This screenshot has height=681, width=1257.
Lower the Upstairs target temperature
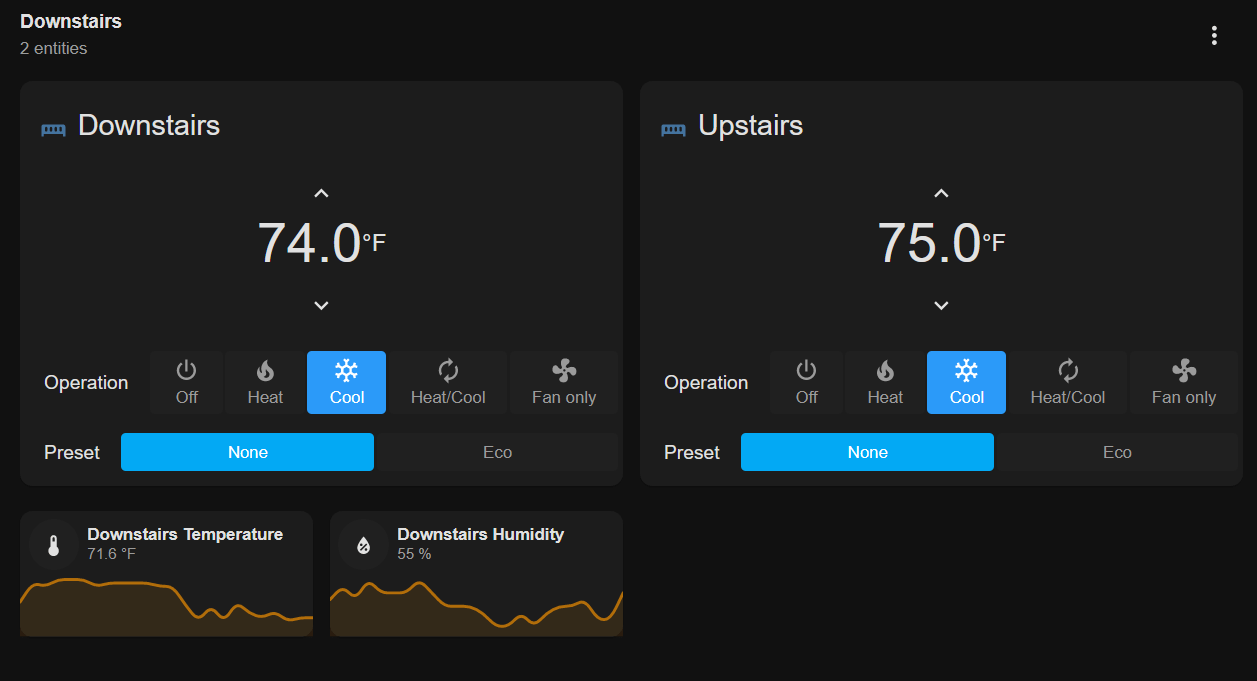point(941,305)
